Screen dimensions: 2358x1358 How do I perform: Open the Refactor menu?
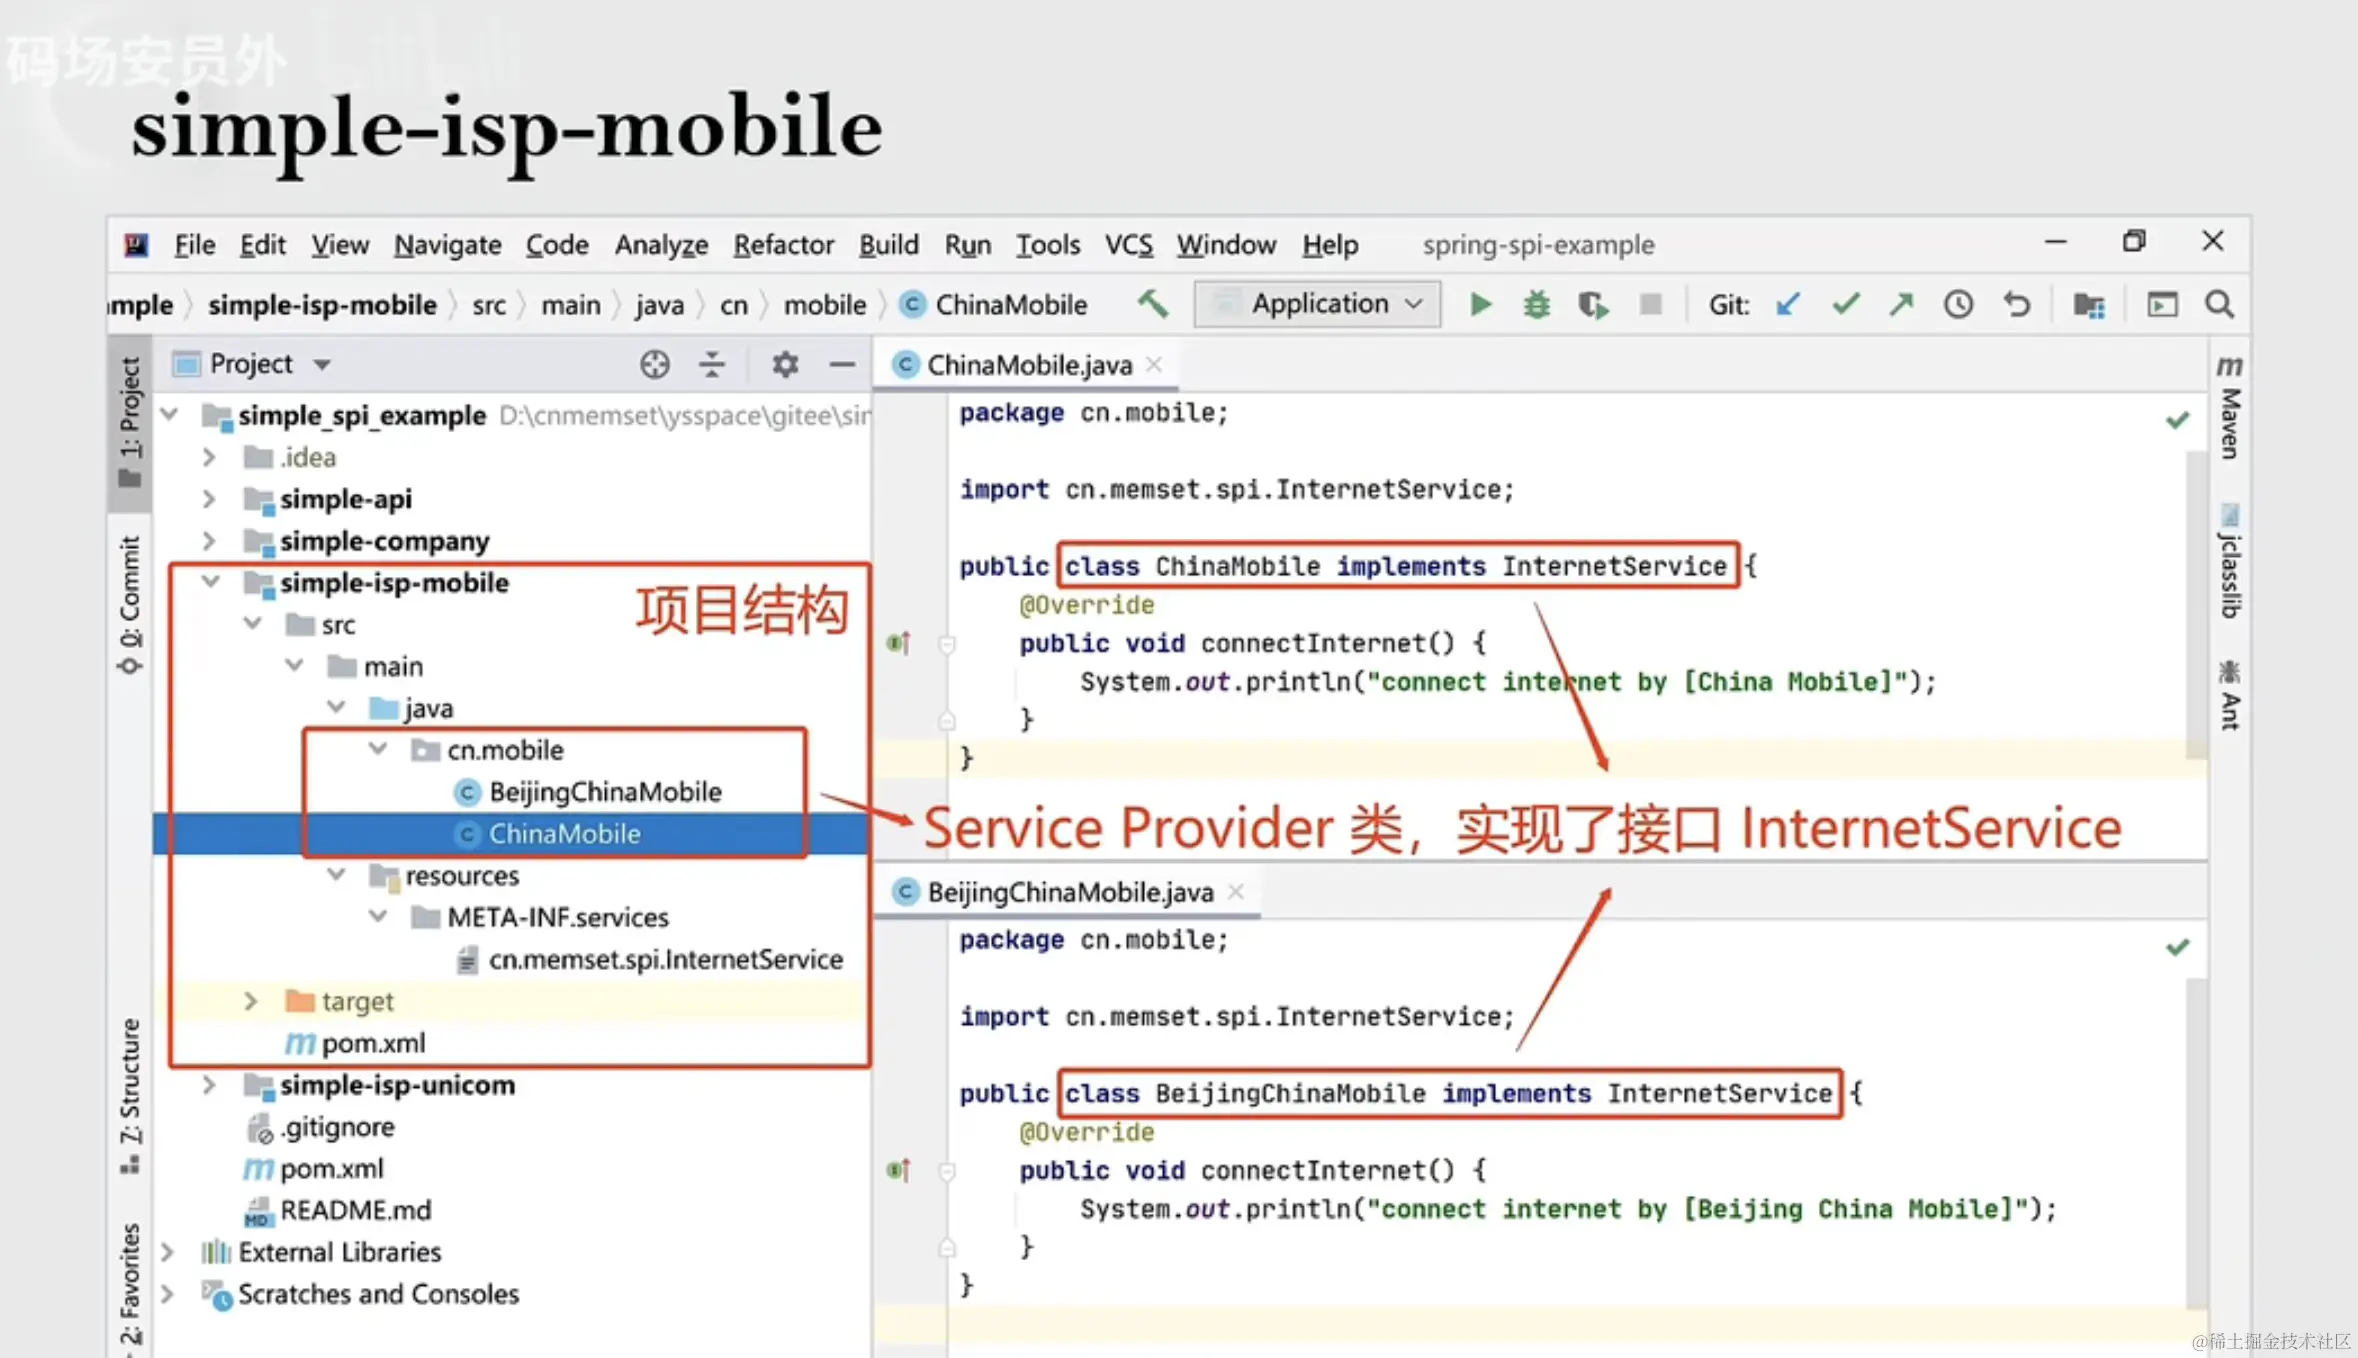[x=783, y=245]
